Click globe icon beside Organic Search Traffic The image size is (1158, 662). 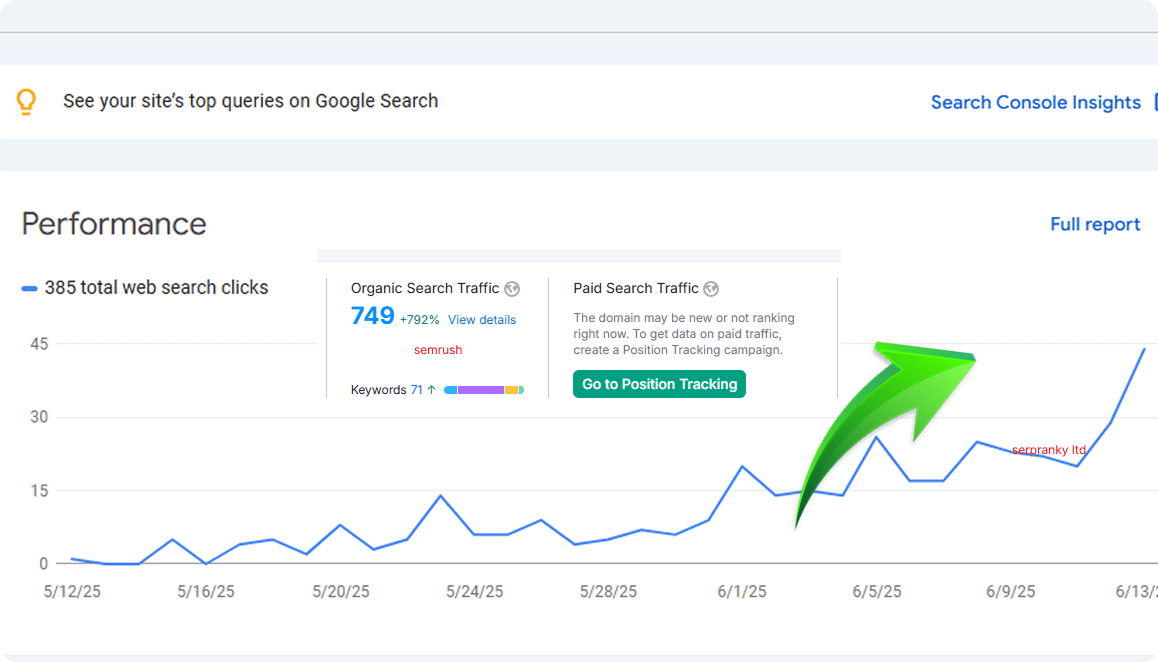click(512, 289)
